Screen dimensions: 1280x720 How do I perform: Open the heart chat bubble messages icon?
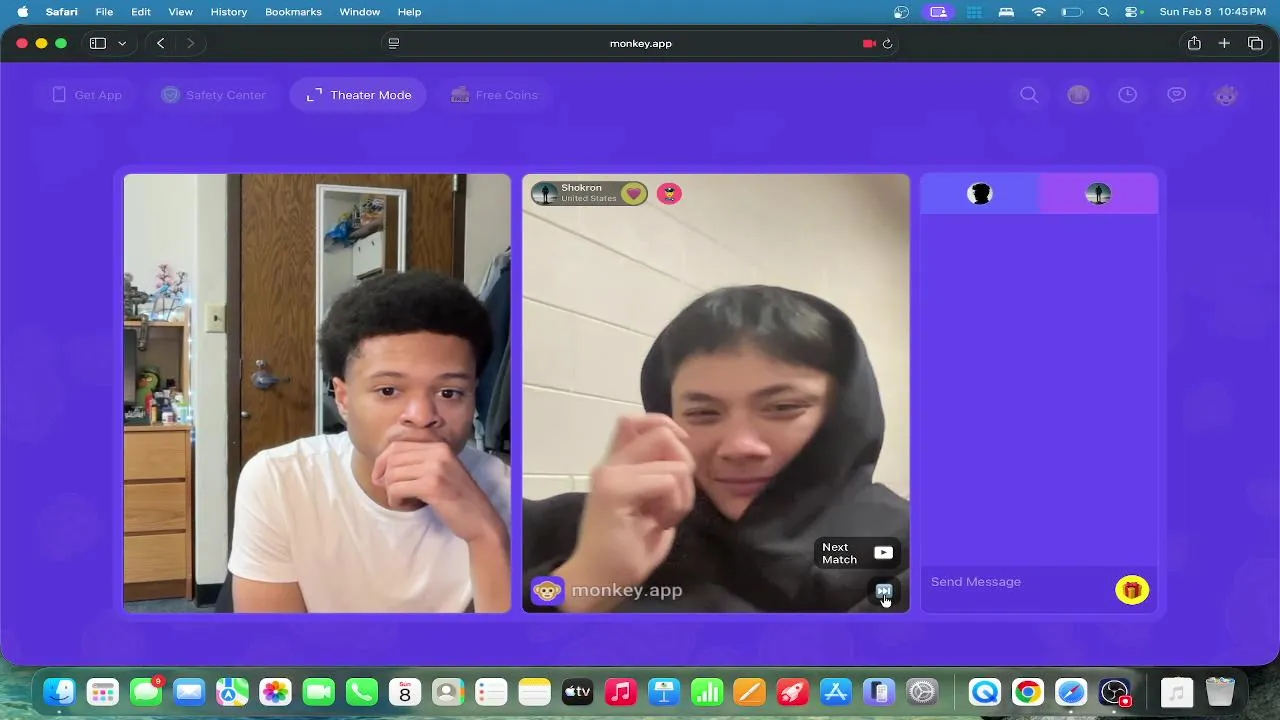(1176, 95)
